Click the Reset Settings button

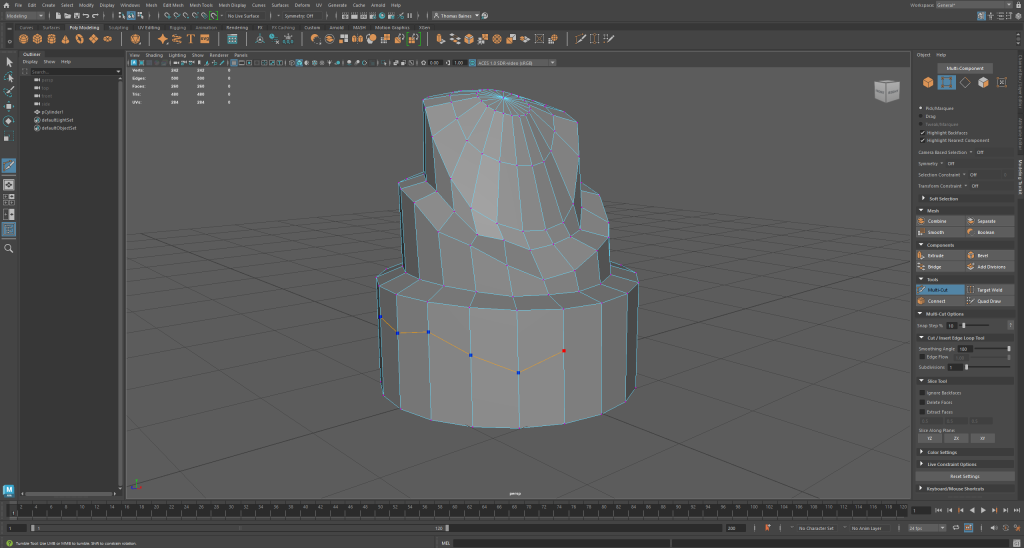964,476
